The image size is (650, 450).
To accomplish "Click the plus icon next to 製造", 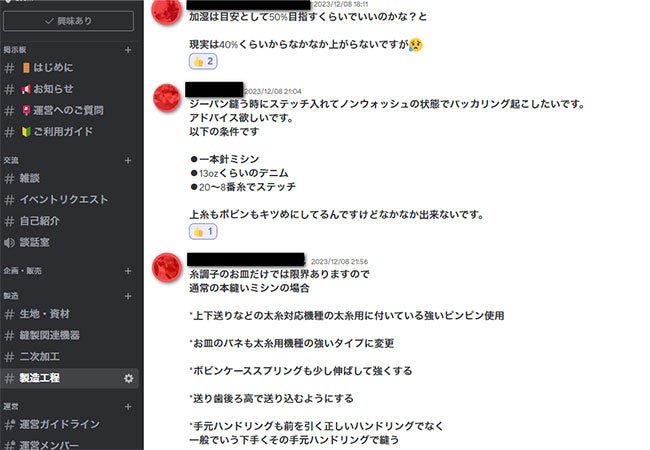I will (128, 296).
